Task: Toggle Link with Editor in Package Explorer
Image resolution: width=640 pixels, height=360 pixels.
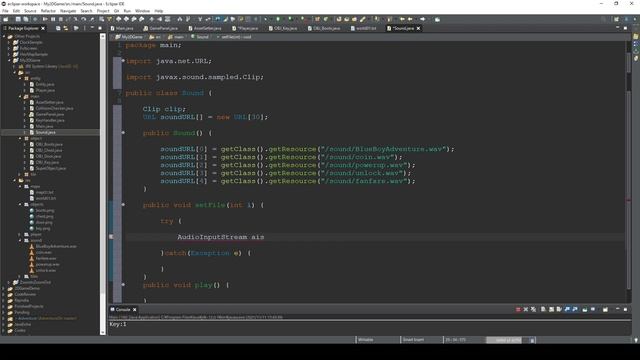Action: (66, 28)
